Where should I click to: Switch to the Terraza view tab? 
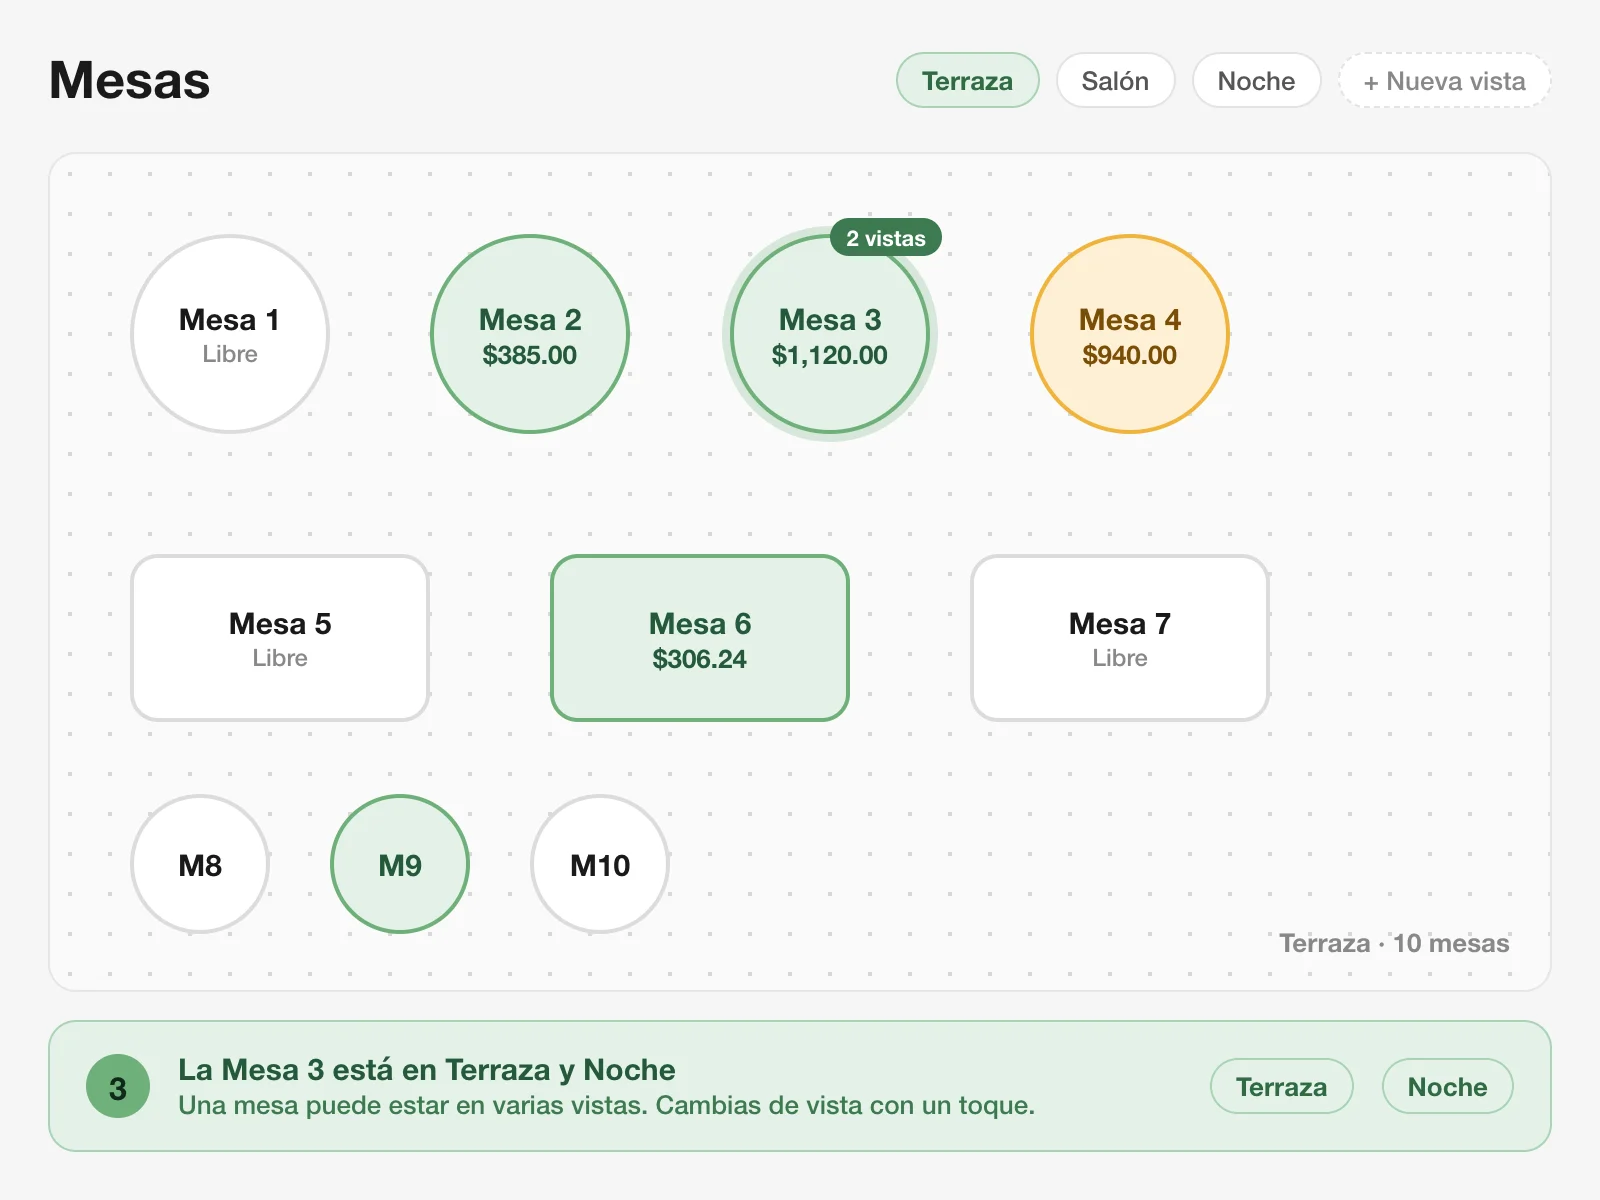967,80
